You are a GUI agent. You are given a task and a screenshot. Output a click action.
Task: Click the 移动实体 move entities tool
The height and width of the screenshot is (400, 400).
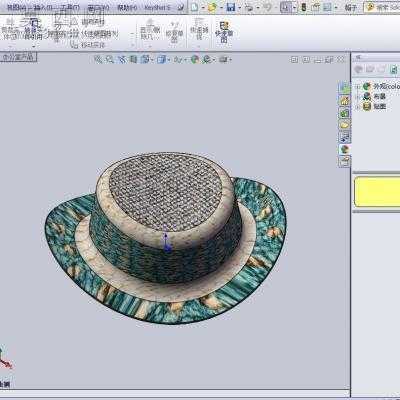tap(88, 45)
